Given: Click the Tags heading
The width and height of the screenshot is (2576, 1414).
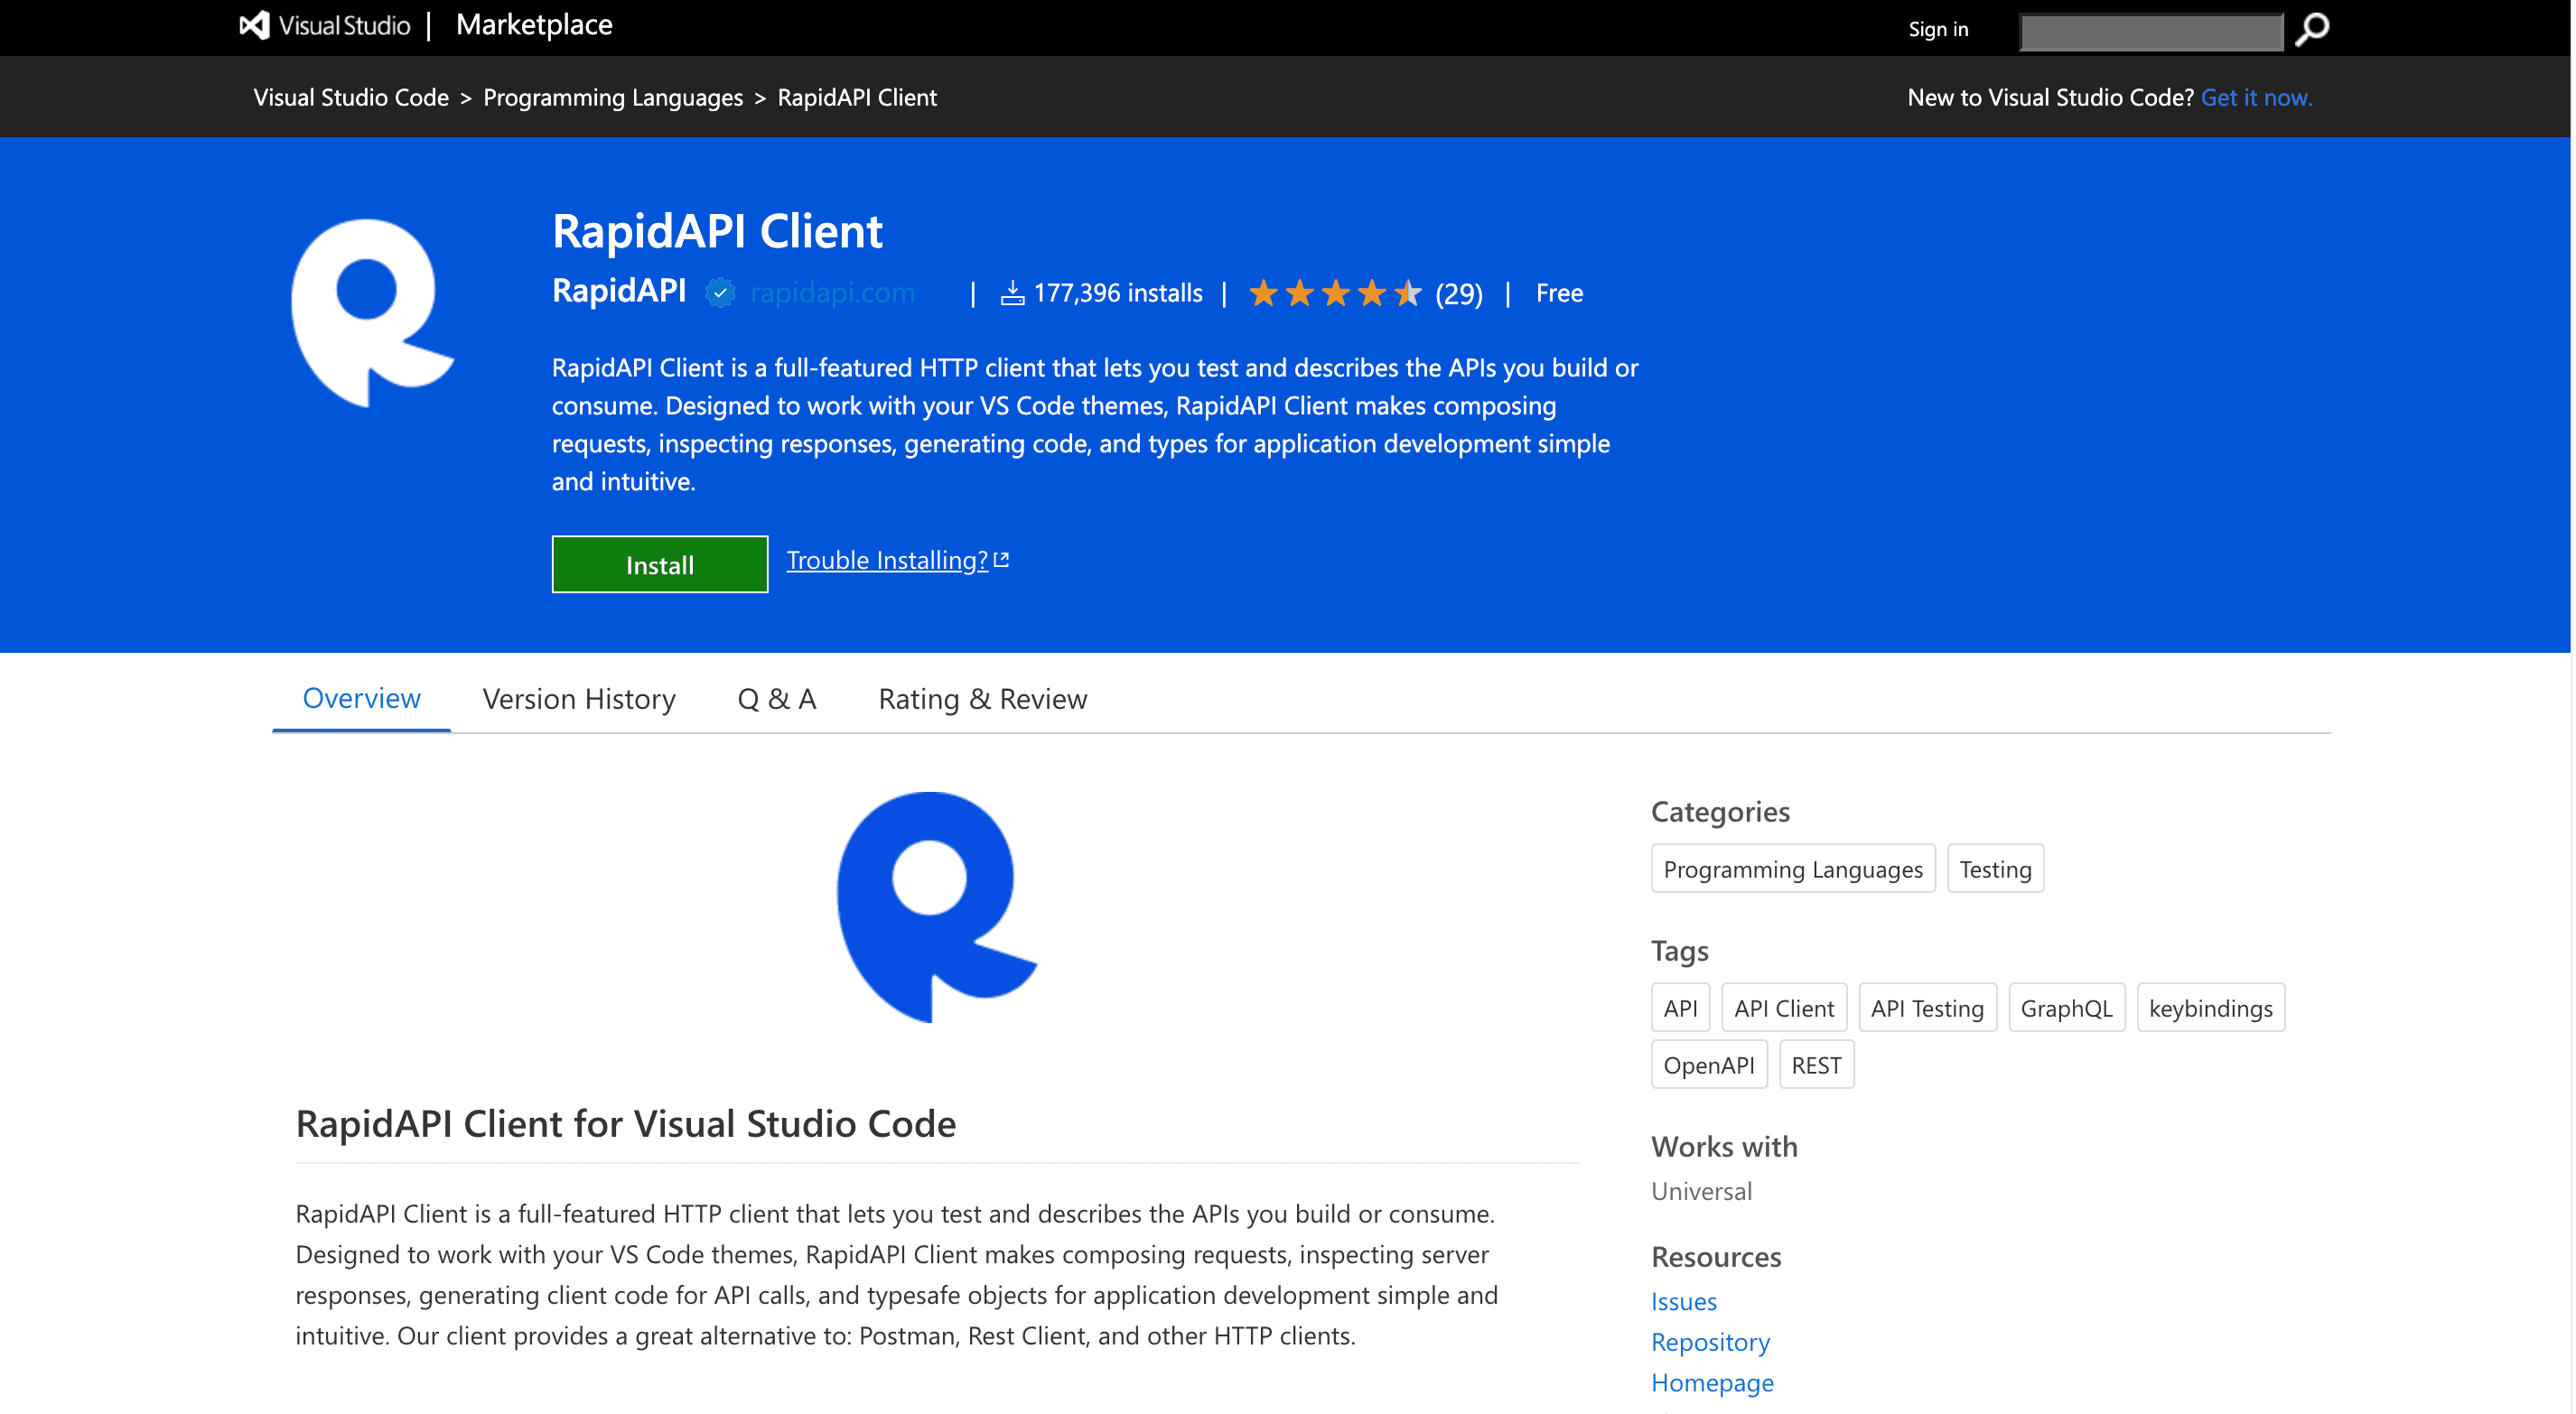Looking at the screenshot, I should (x=1679, y=950).
